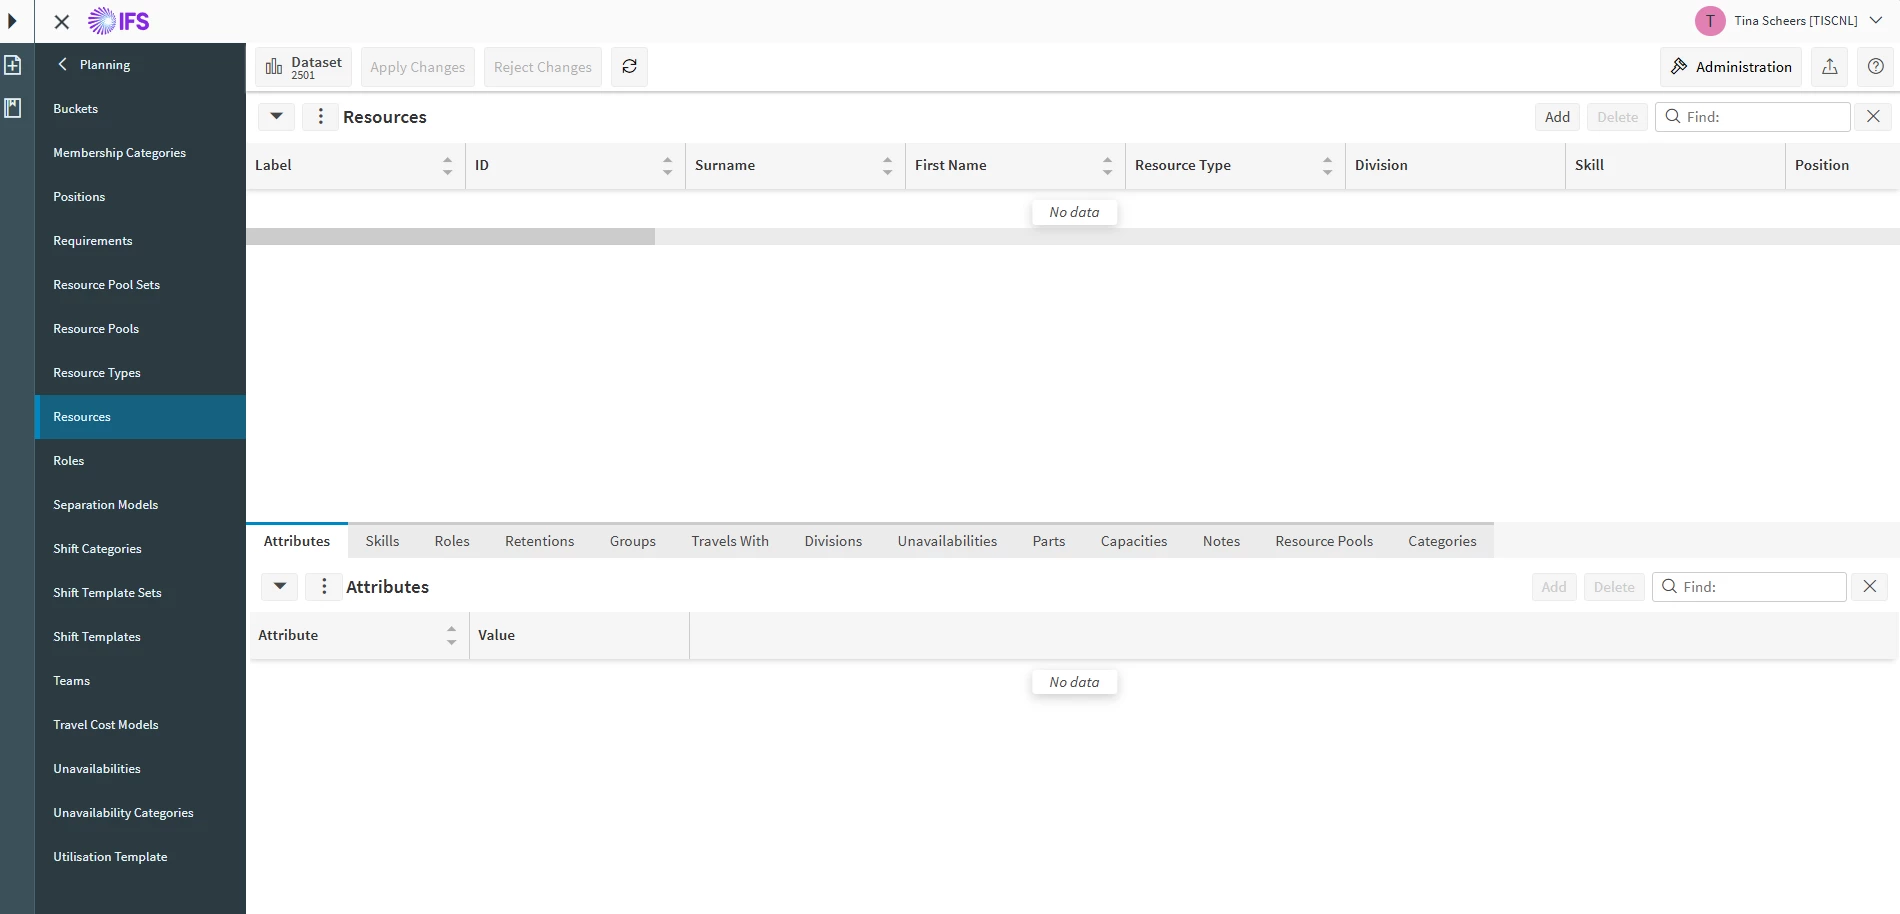Focus the Attributes Find search field

[1749, 587]
